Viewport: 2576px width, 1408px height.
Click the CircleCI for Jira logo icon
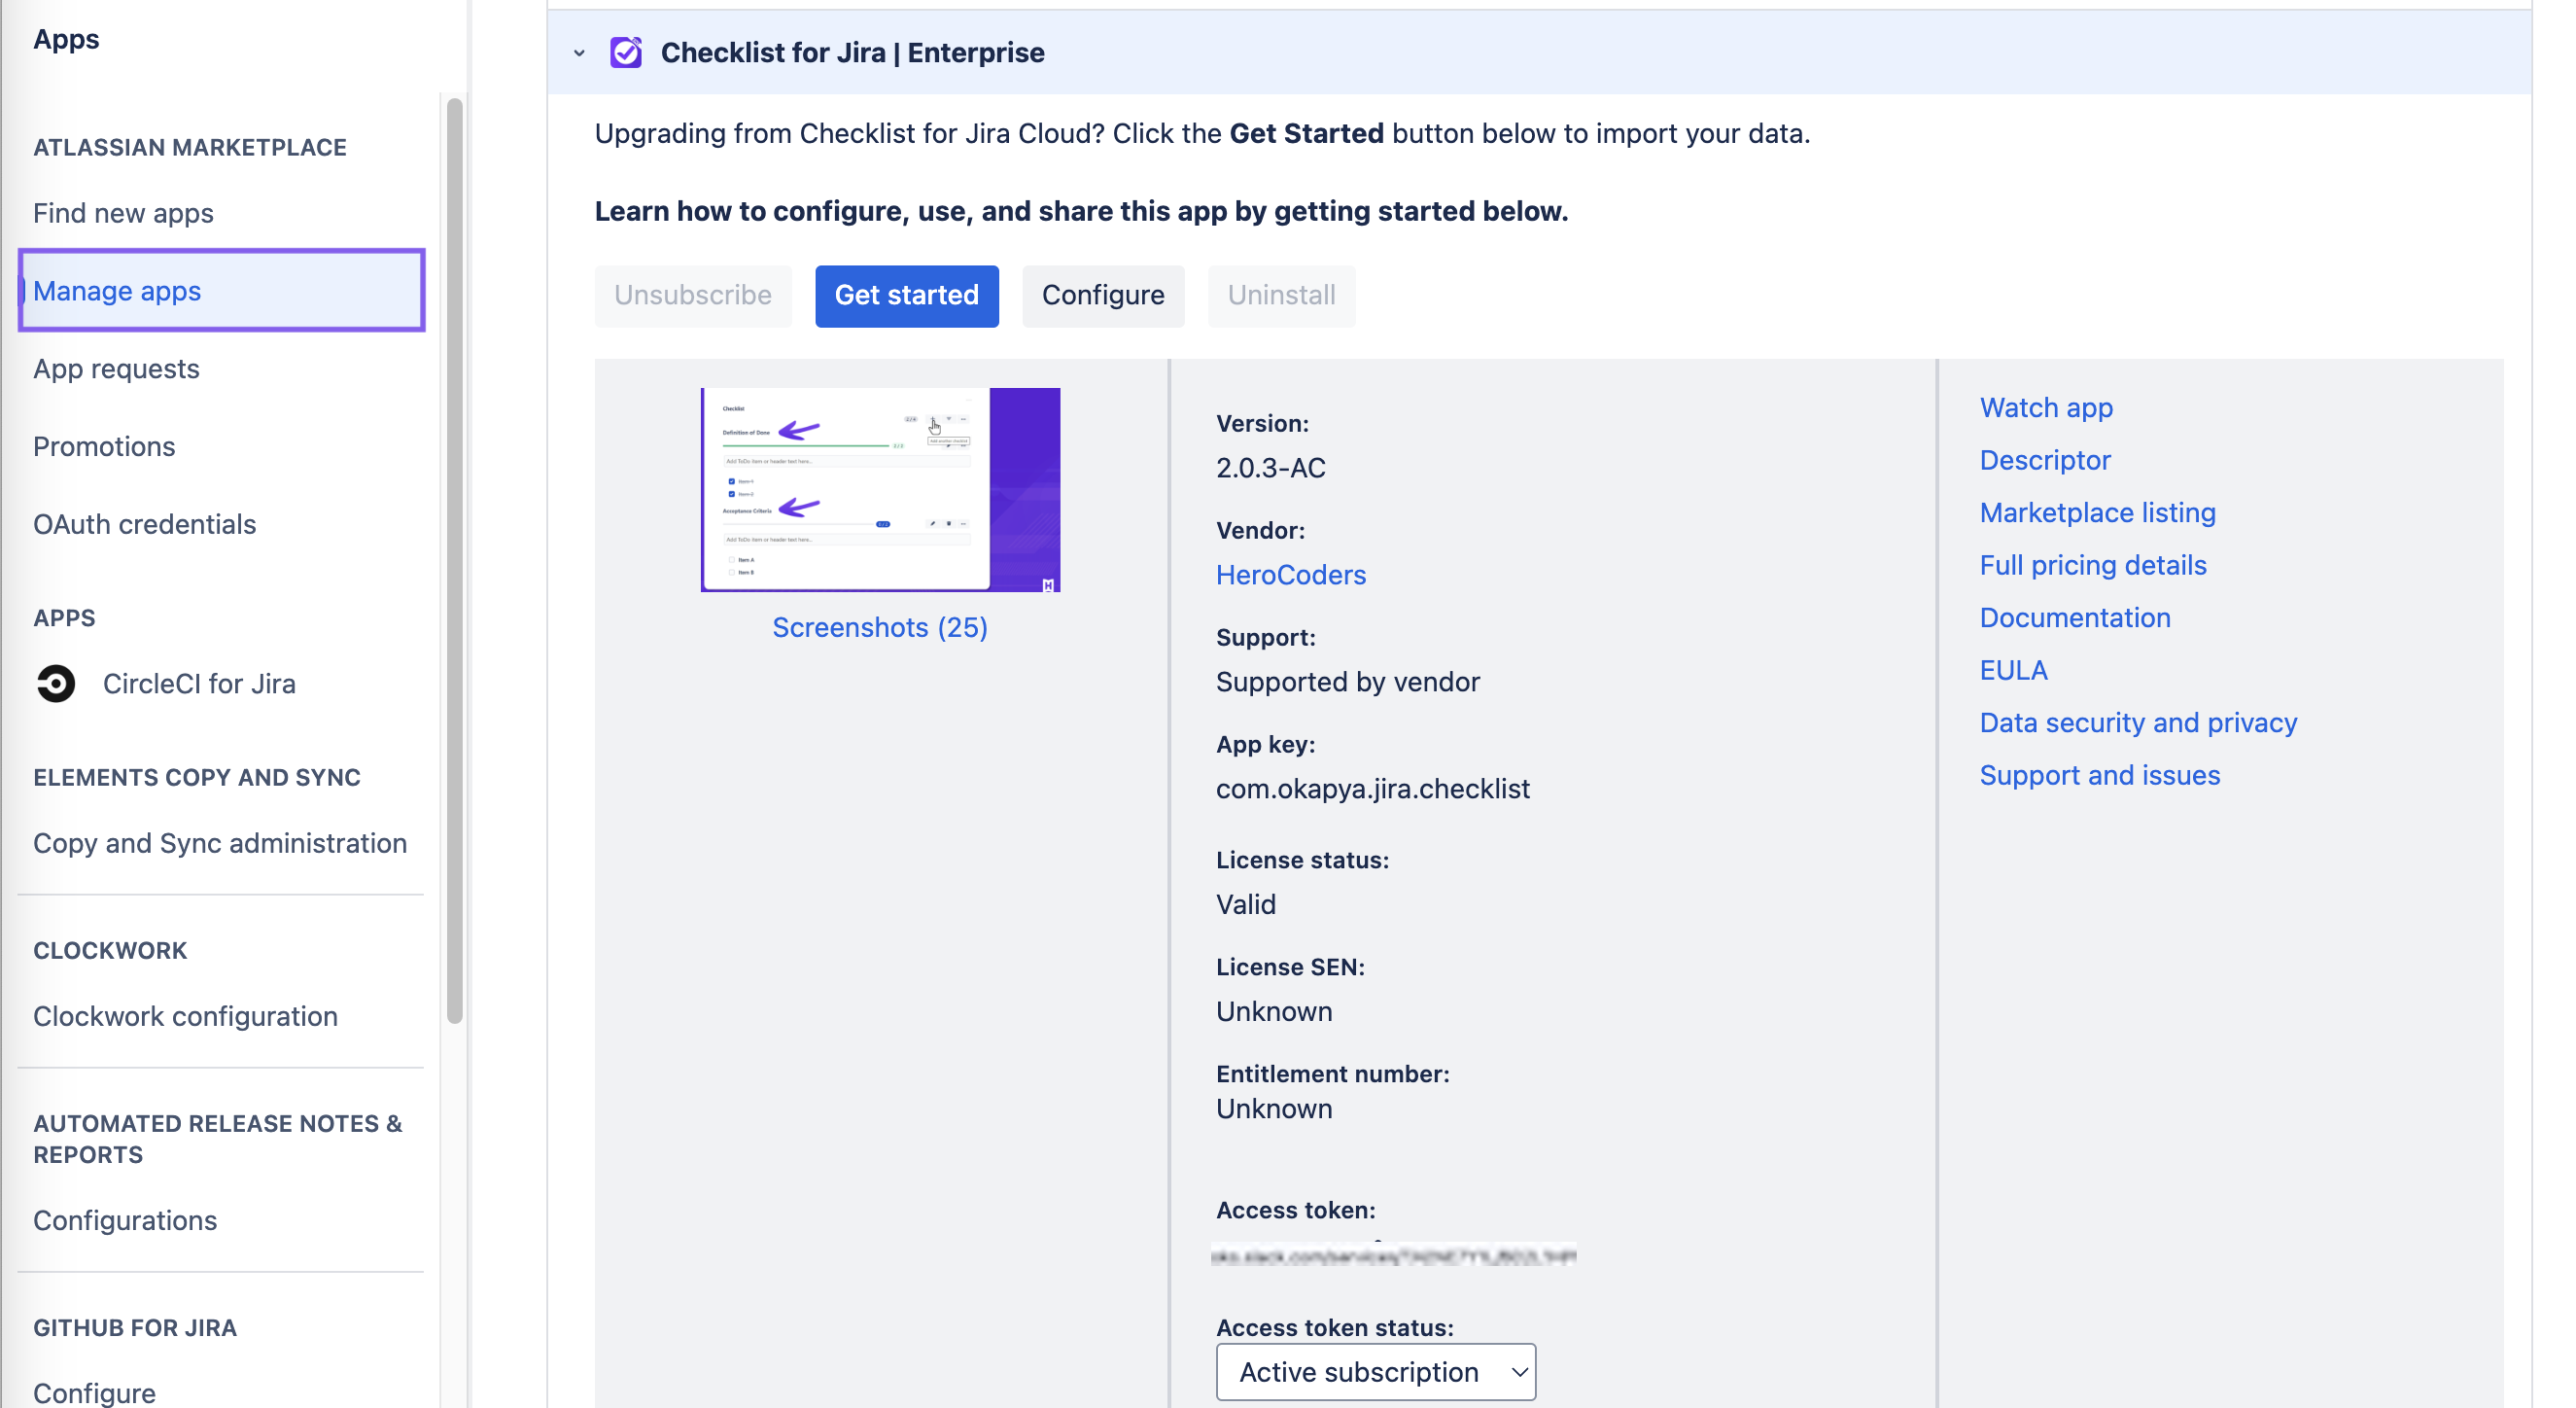(56, 684)
